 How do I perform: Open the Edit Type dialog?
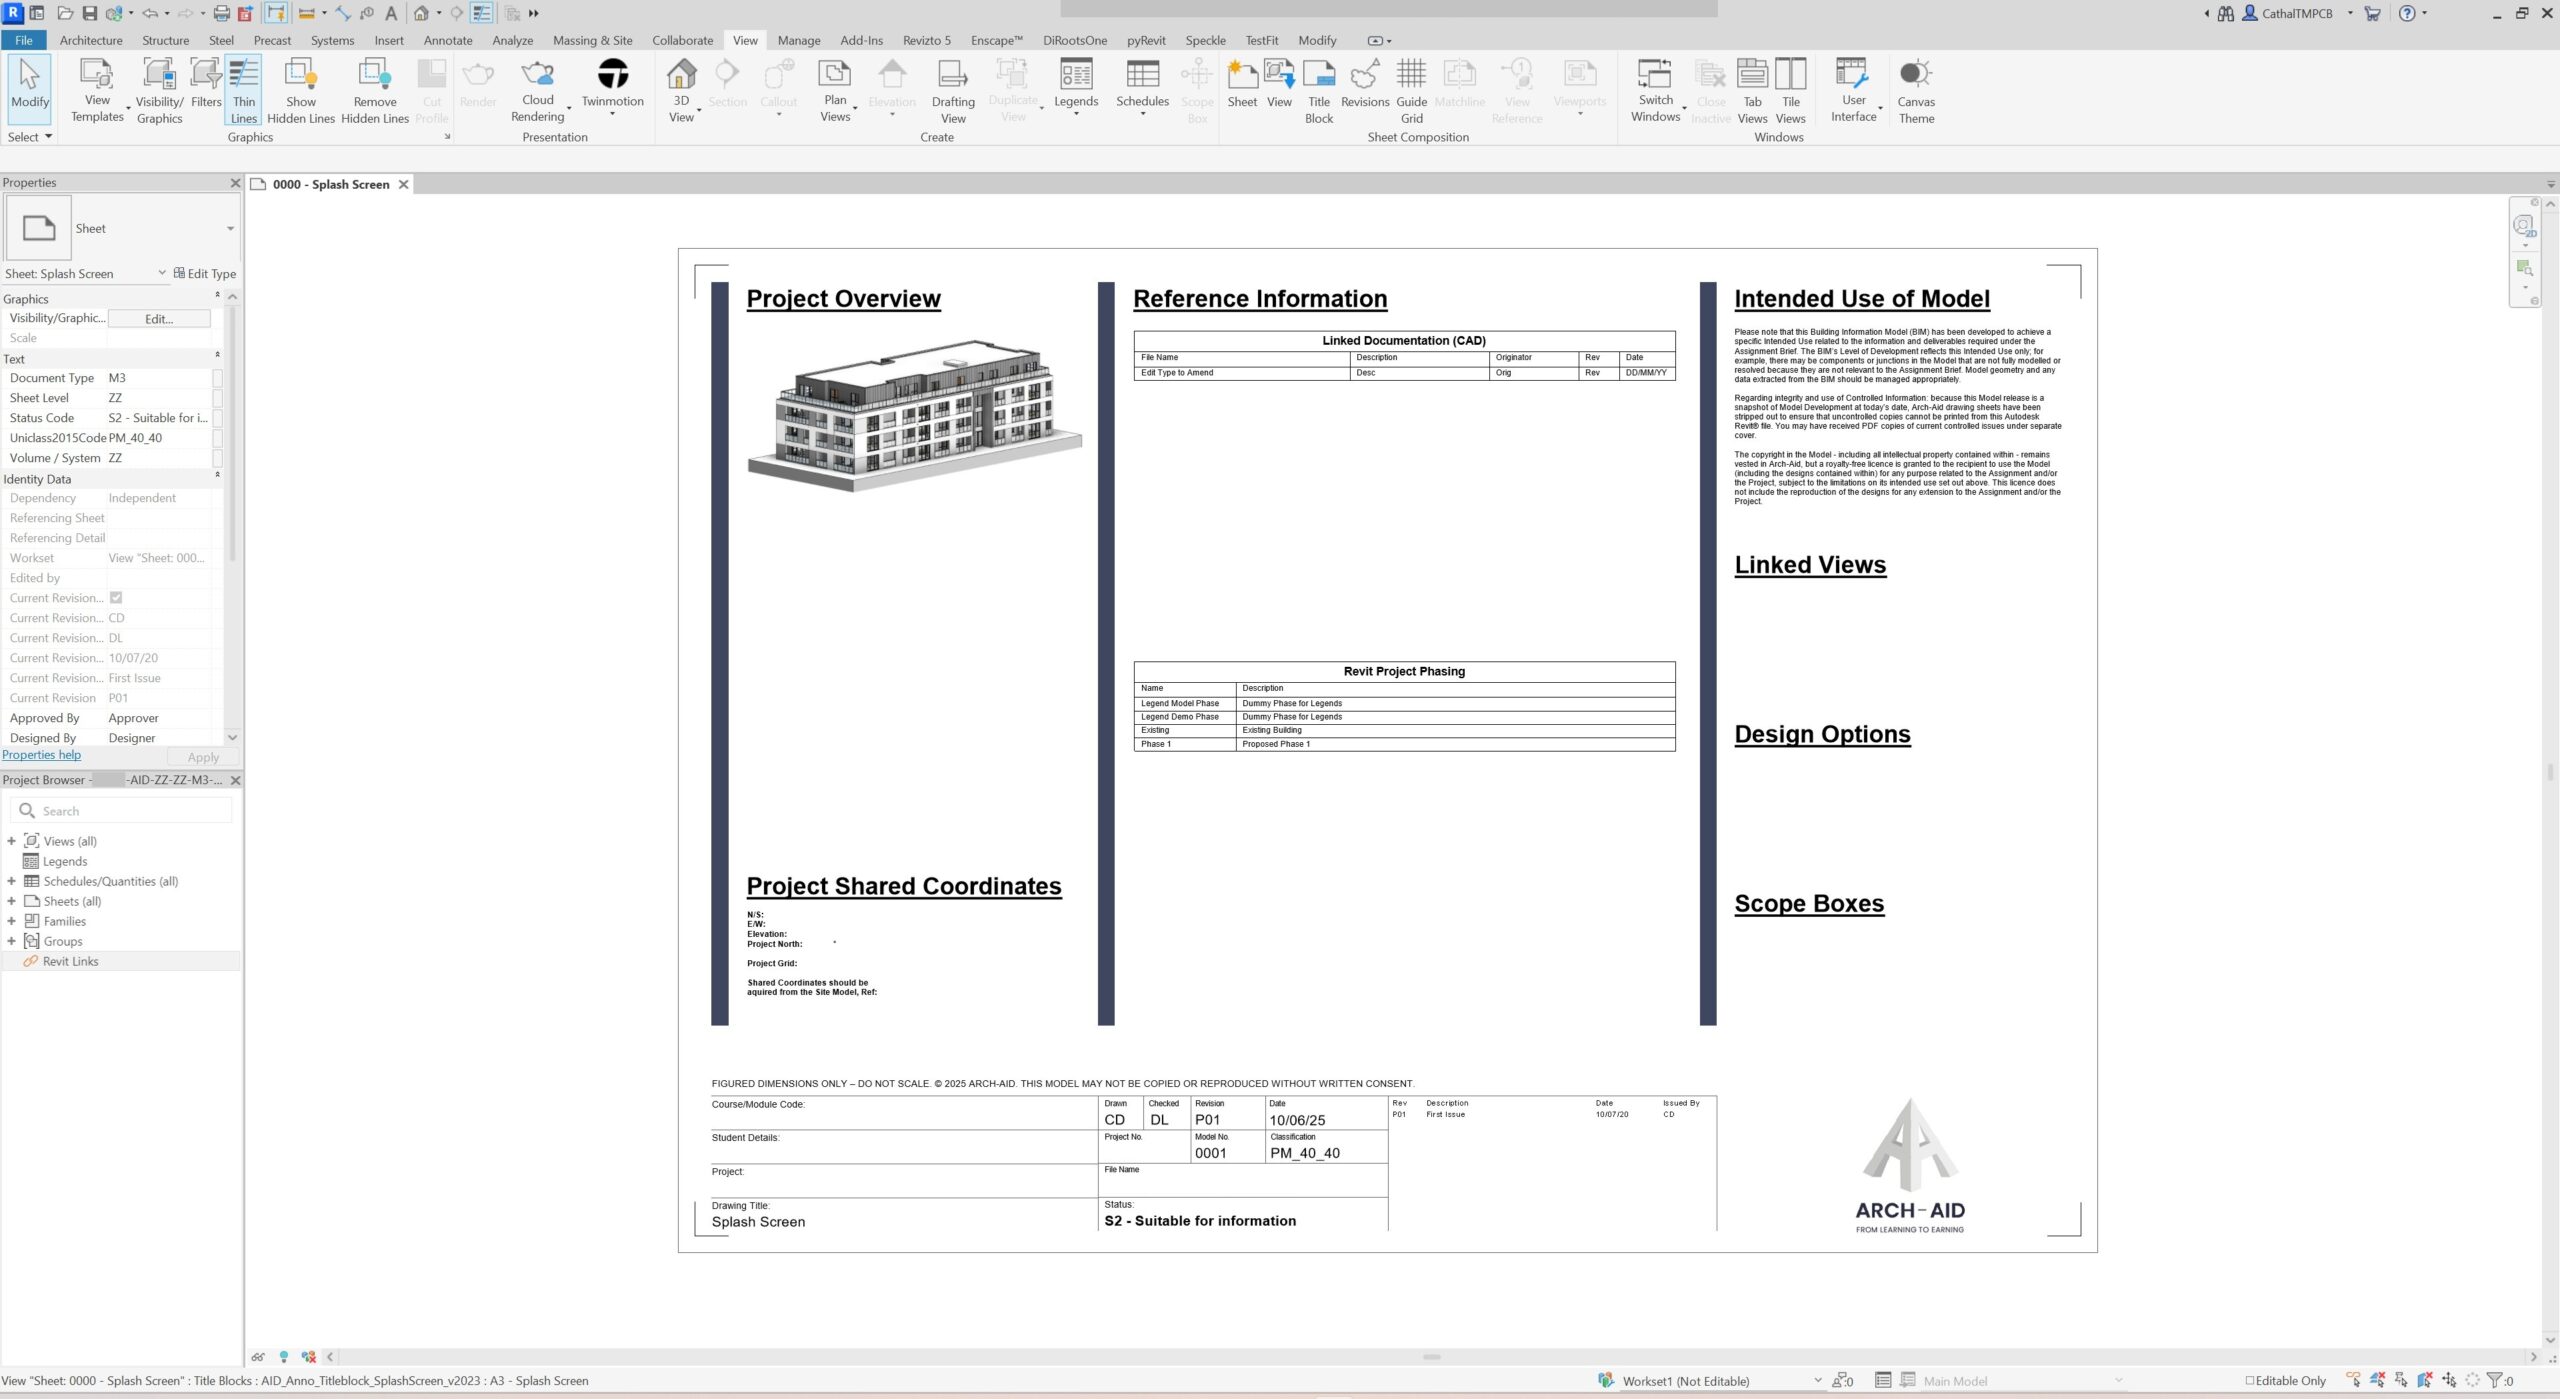206,272
